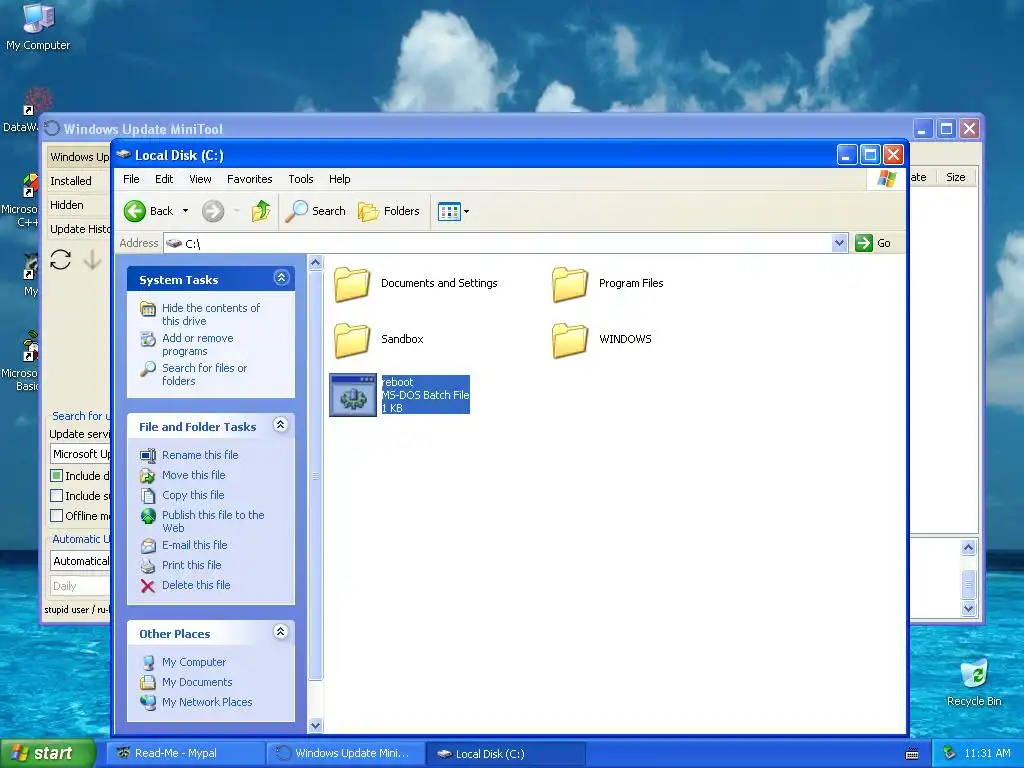Click the keyboard icon in system tray
The height and width of the screenshot is (768, 1024).
point(912,754)
